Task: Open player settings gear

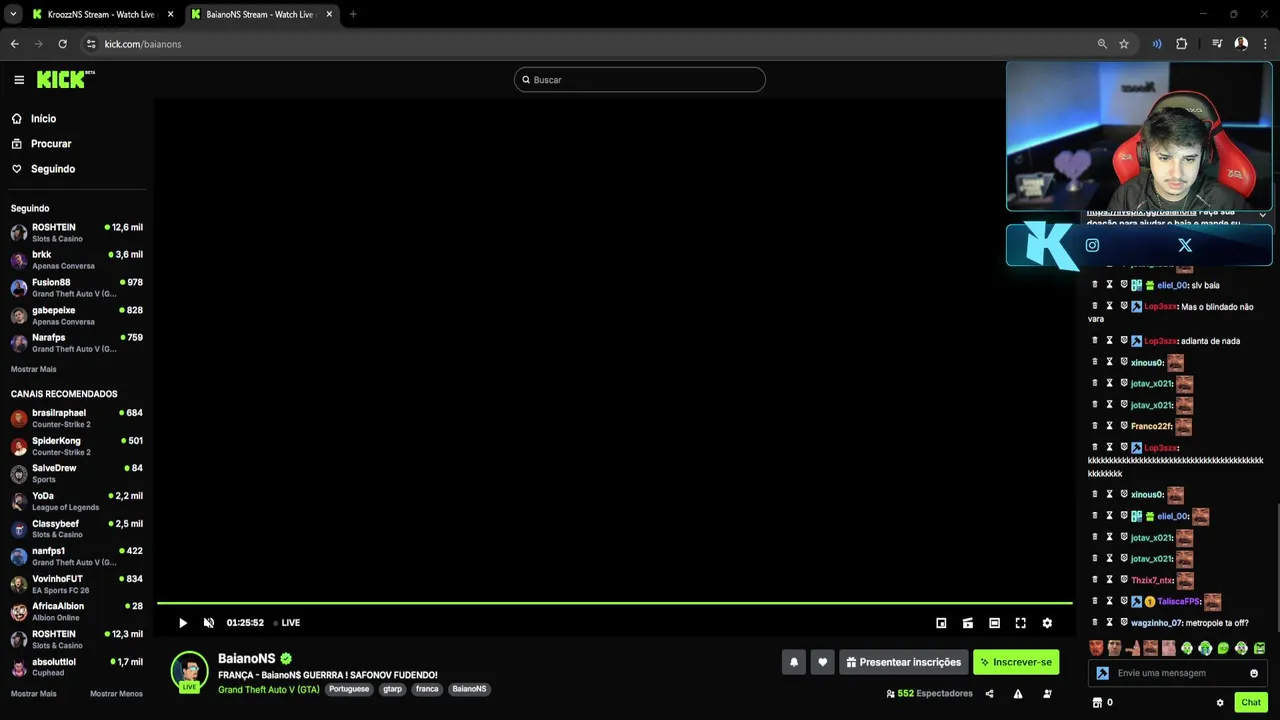Action: click(x=1047, y=623)
